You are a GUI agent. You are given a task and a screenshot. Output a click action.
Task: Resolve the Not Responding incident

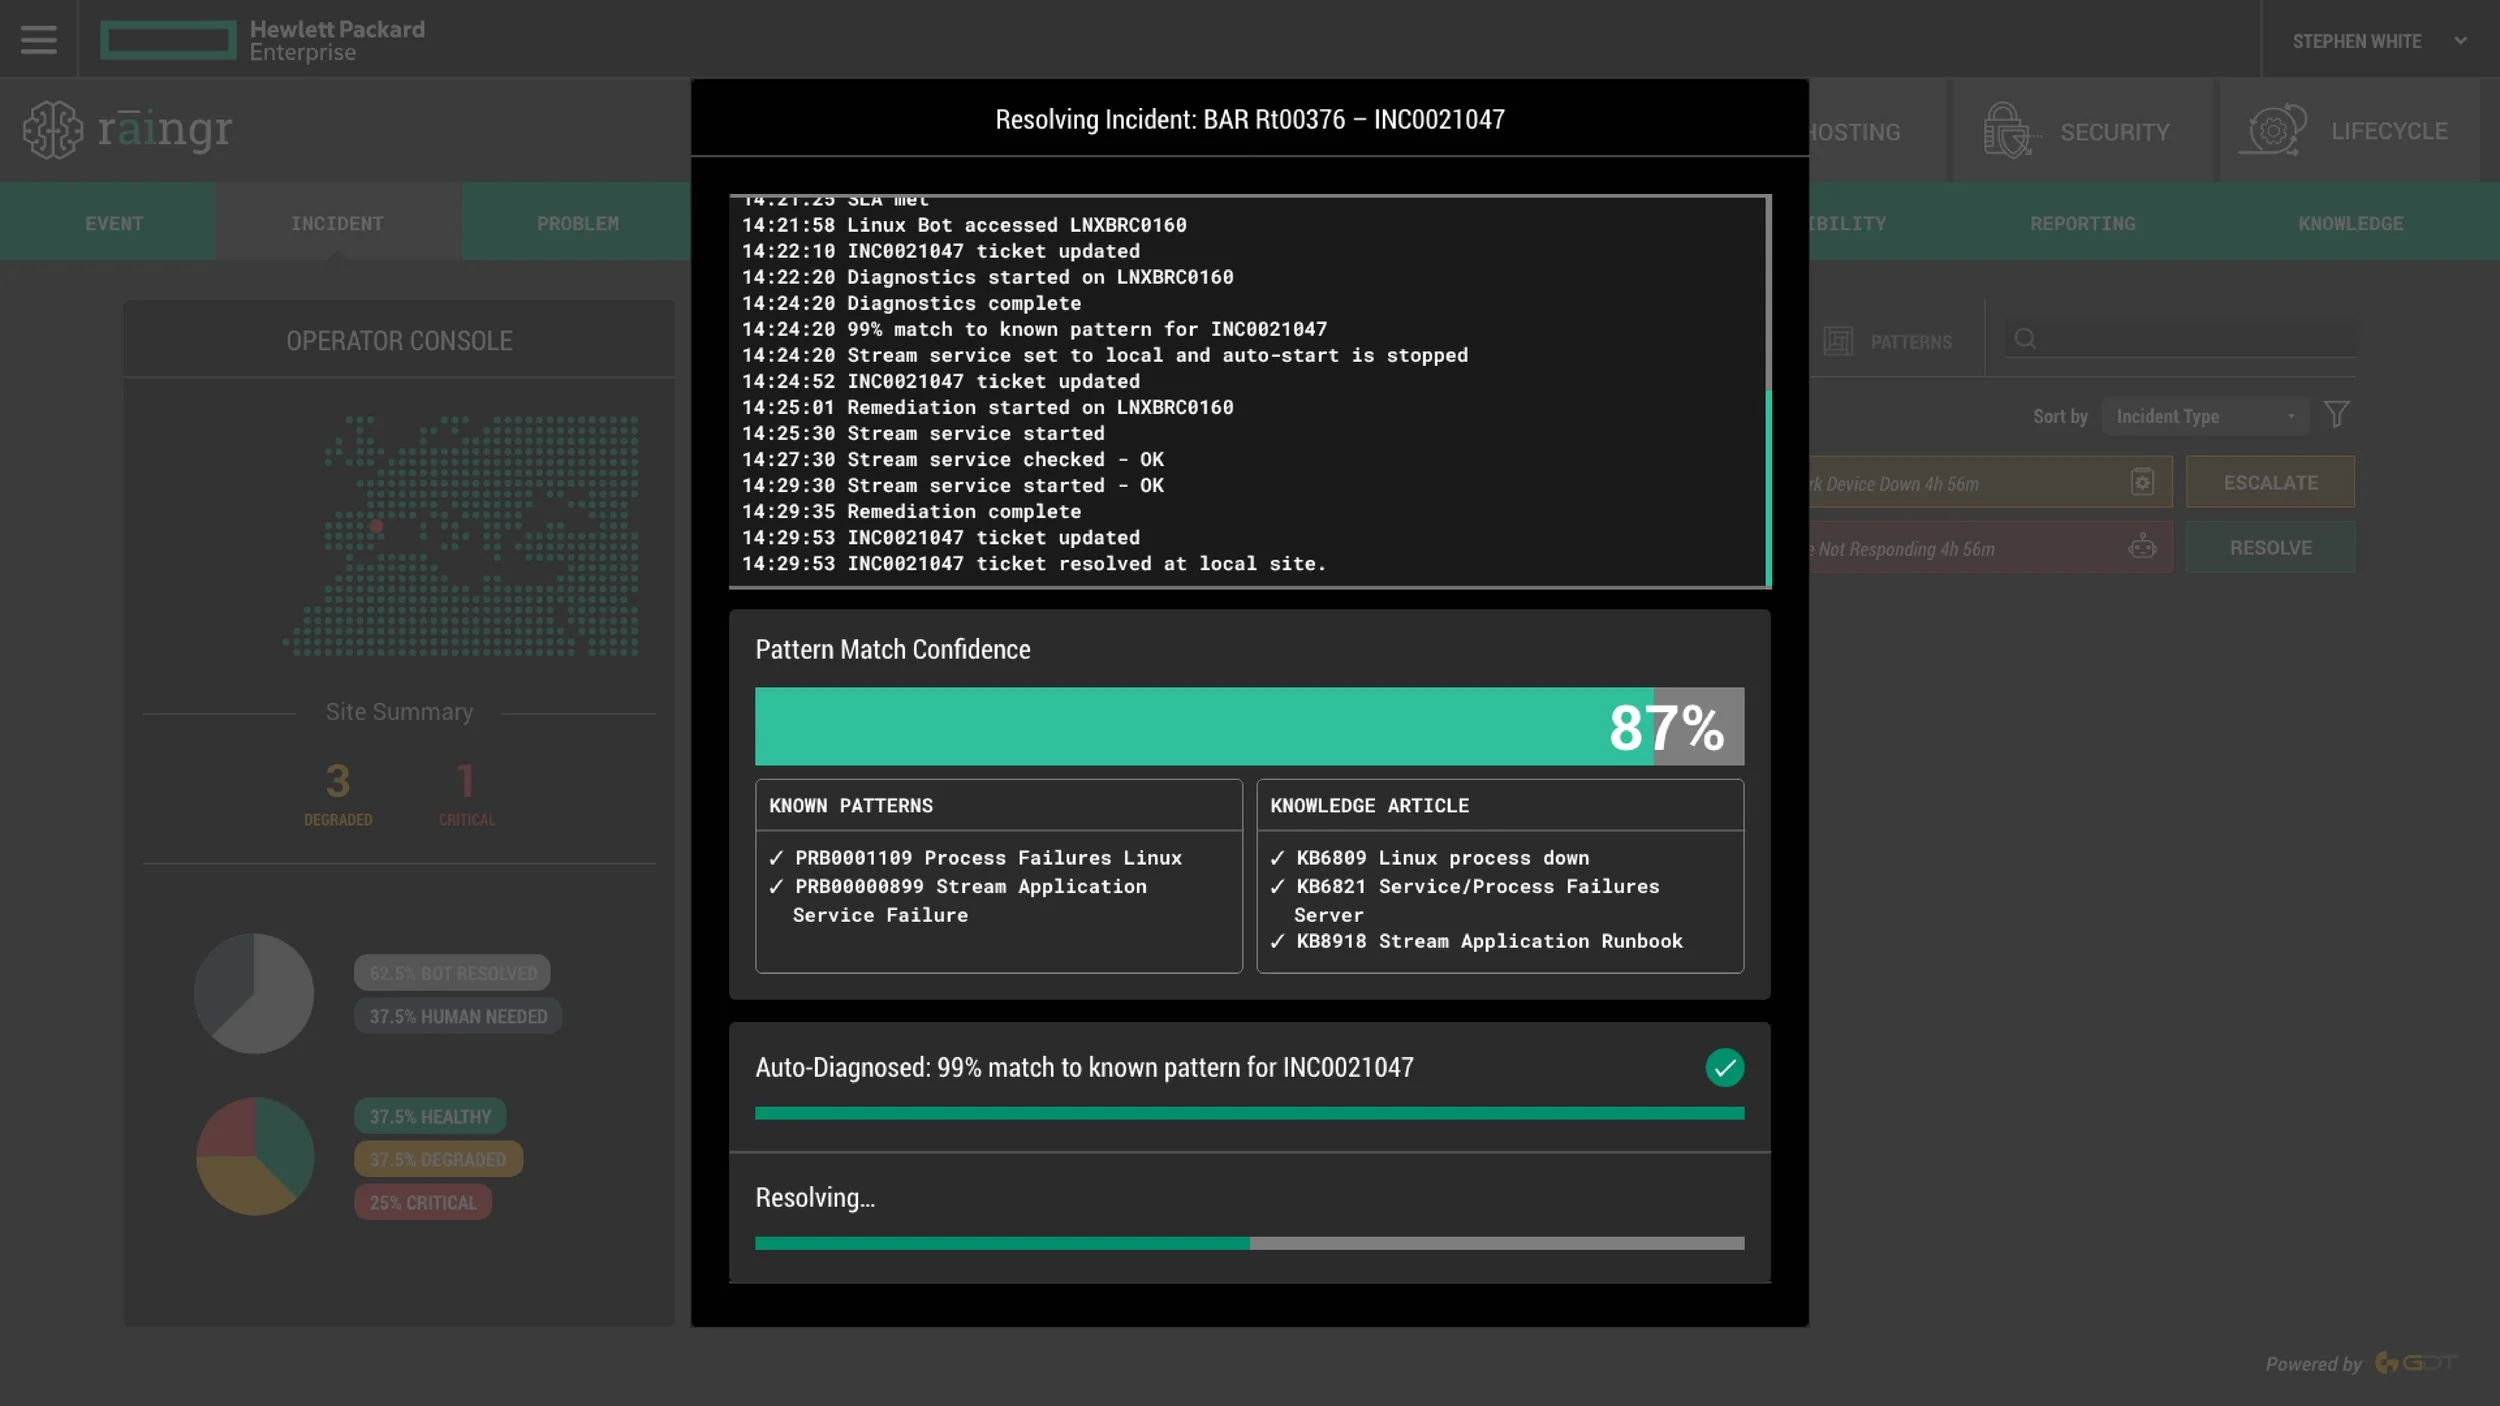[x=2269, y=547]
